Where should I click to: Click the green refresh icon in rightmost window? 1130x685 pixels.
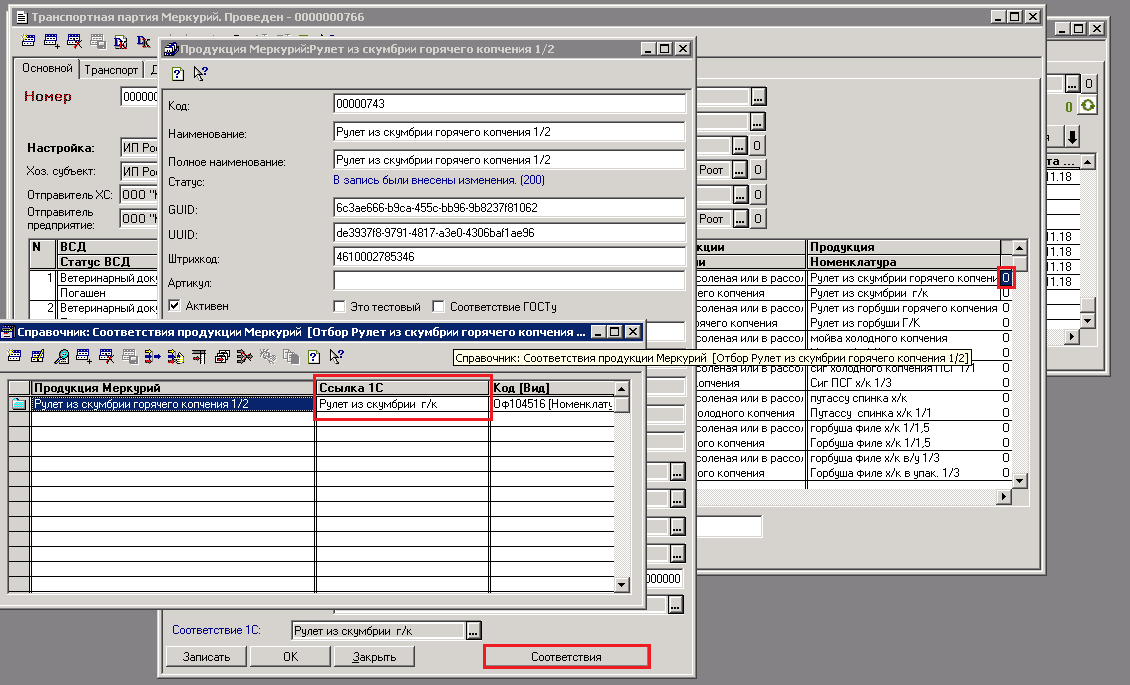click(x=1087, y=106)
